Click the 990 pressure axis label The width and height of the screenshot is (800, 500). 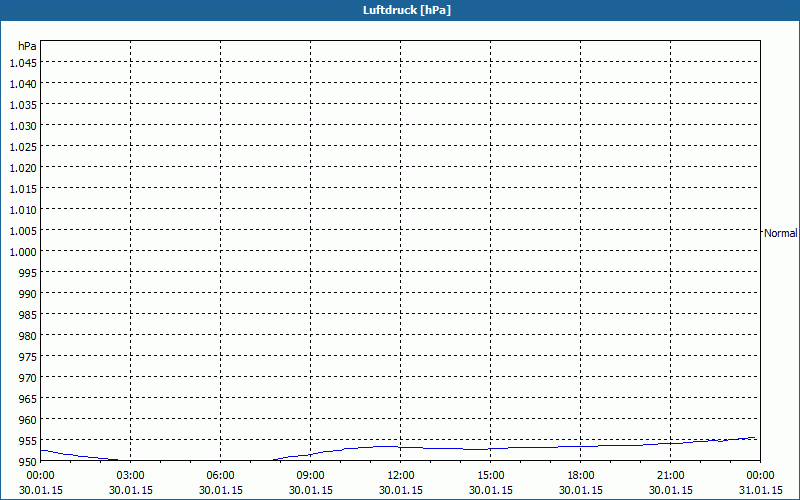pyautogui.click(x=29, y=294)
